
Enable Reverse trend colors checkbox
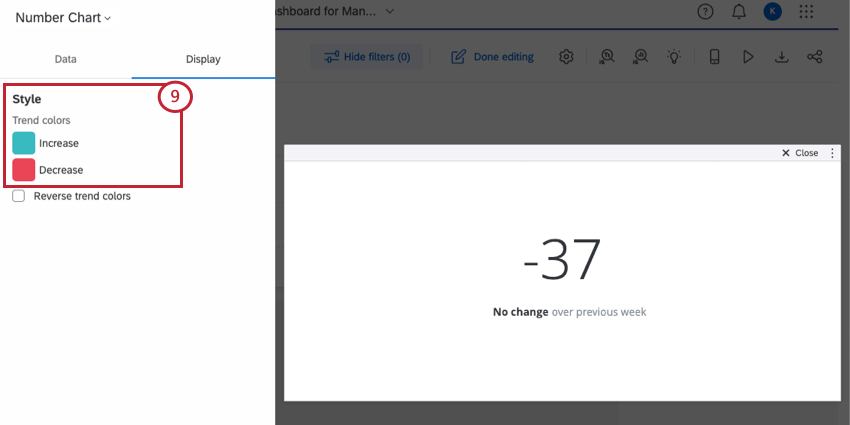(19, 196)
